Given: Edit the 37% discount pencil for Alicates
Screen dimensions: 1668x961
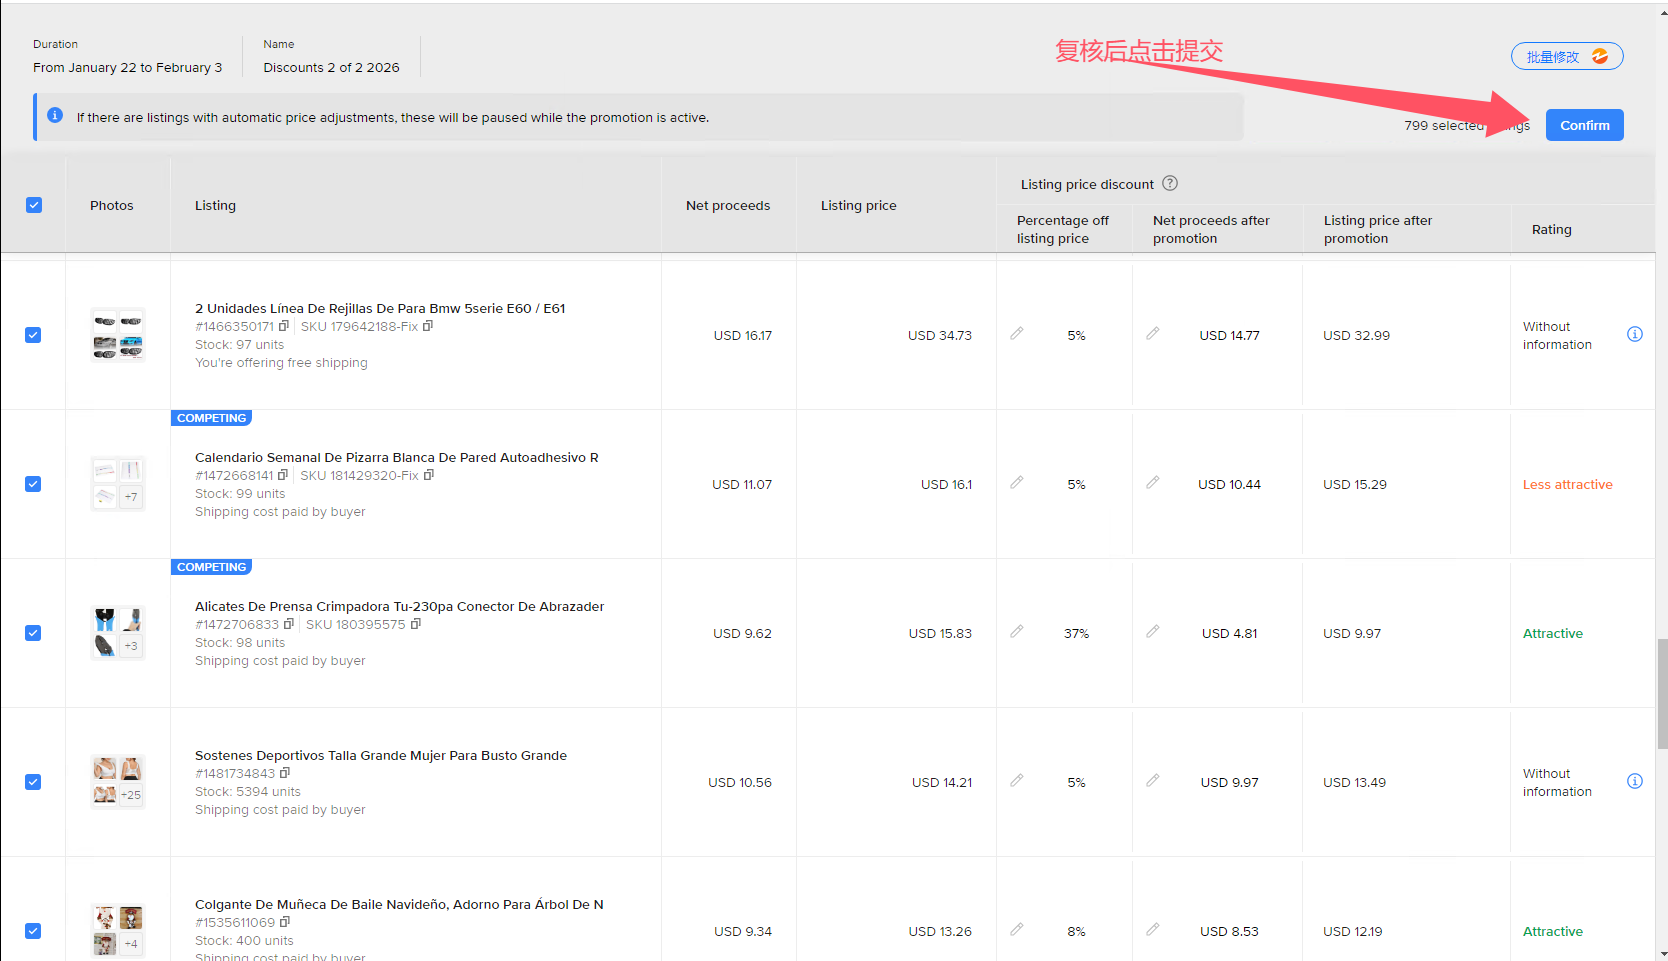Looking at the screenshot, I should pos(1017,632).
